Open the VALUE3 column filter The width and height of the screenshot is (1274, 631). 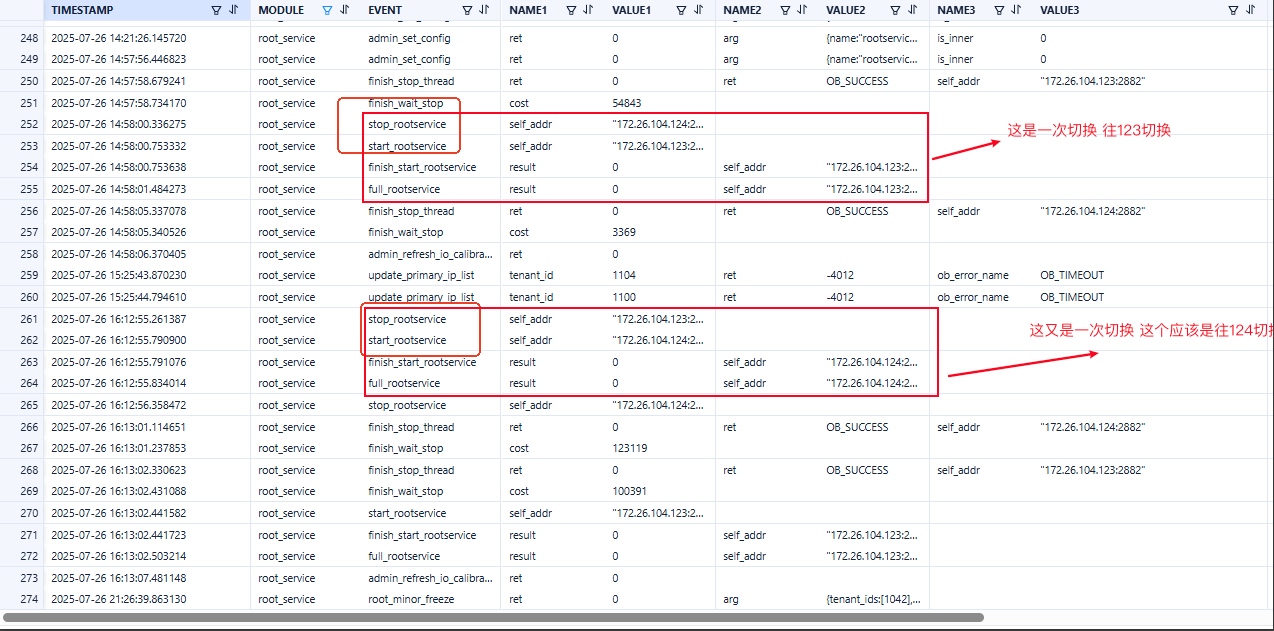pyautogui.click(x=1233, y=10)
